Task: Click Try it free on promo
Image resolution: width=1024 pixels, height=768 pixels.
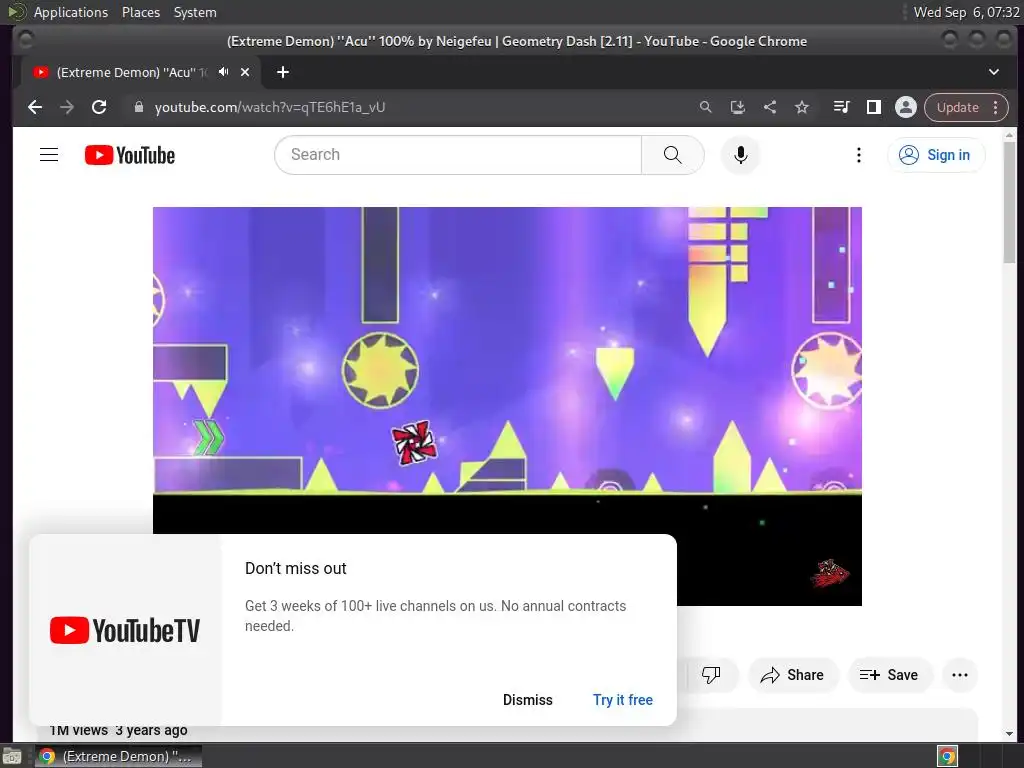Action: [x=623, y=699]
